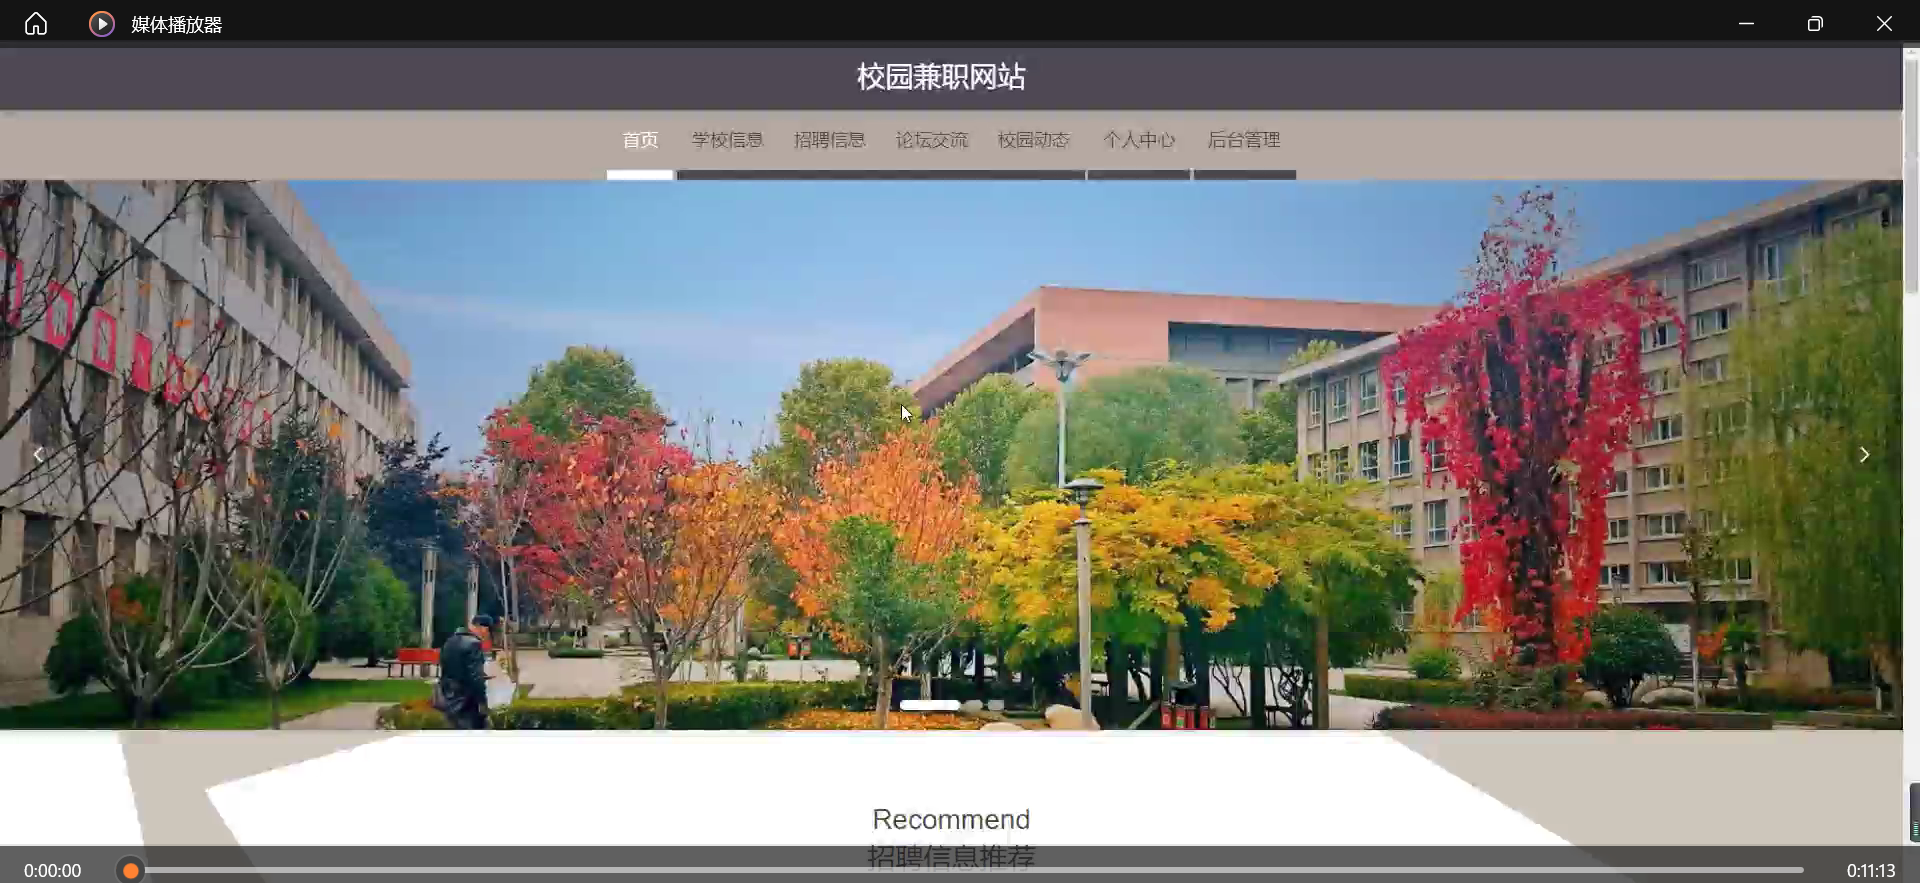This screenshot has height=883, width=1920.
Task: Click the elapsed time 0:00:00
Action: pos(53,871)
